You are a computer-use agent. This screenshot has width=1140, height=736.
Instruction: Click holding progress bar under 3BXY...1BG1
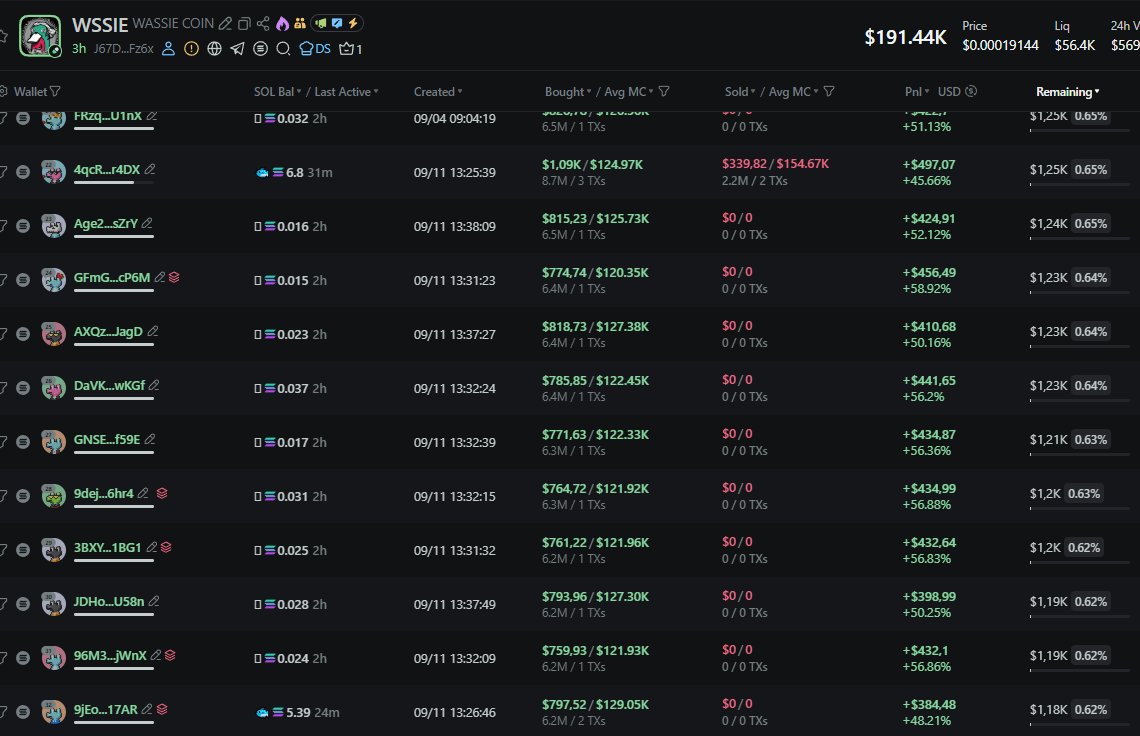click(114, 560)
